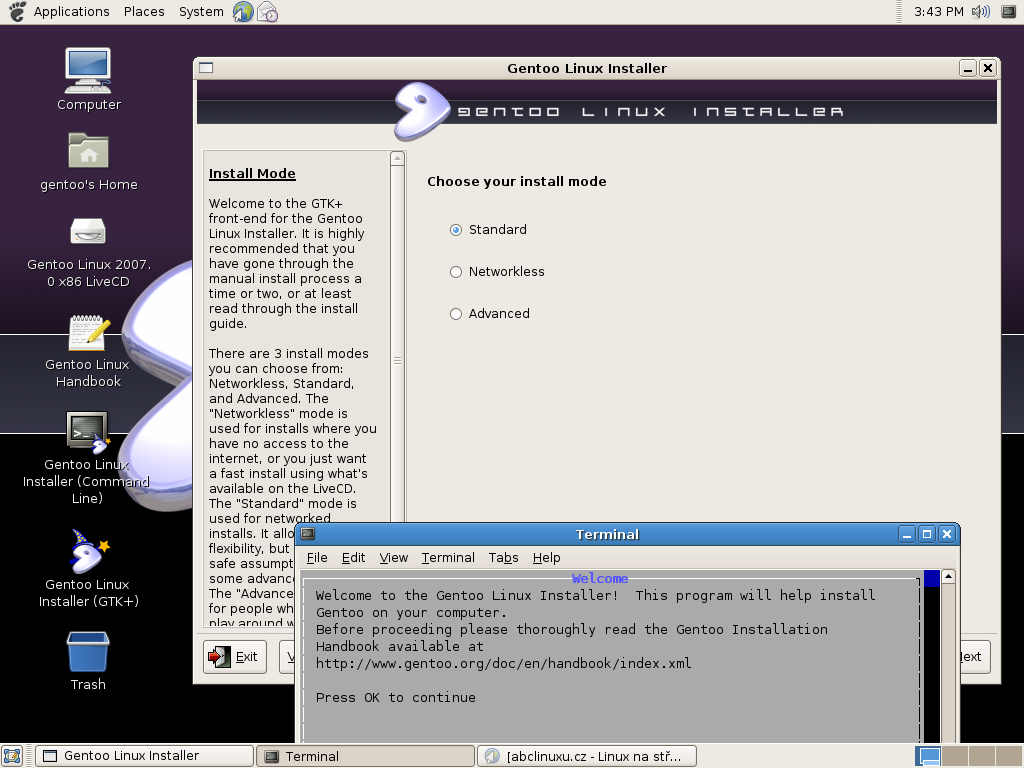Image resolution: width=1024 pixels, height=768 pixels.
Task: Click the Show Desktop icon in bottom panel
Action: [x=12, y=756]
